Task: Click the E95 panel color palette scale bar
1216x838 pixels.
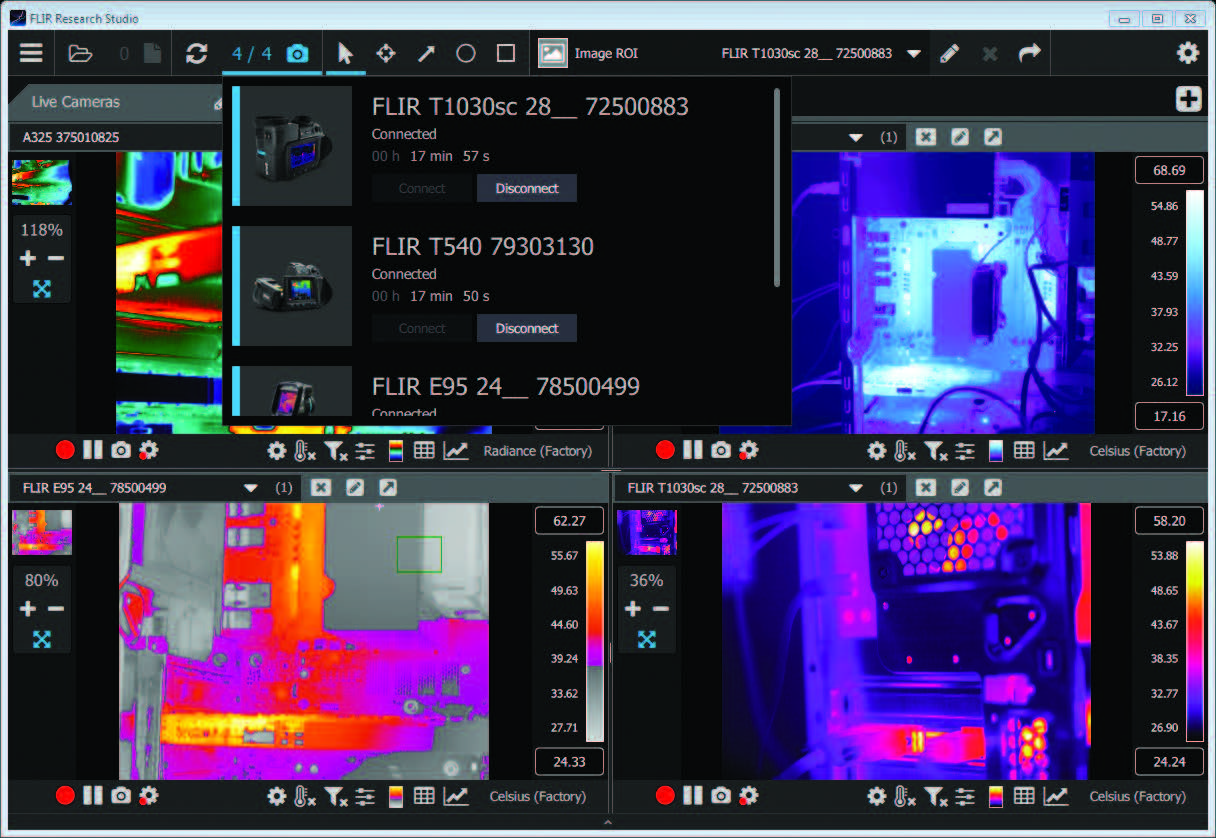Action: tap(594, 640)
